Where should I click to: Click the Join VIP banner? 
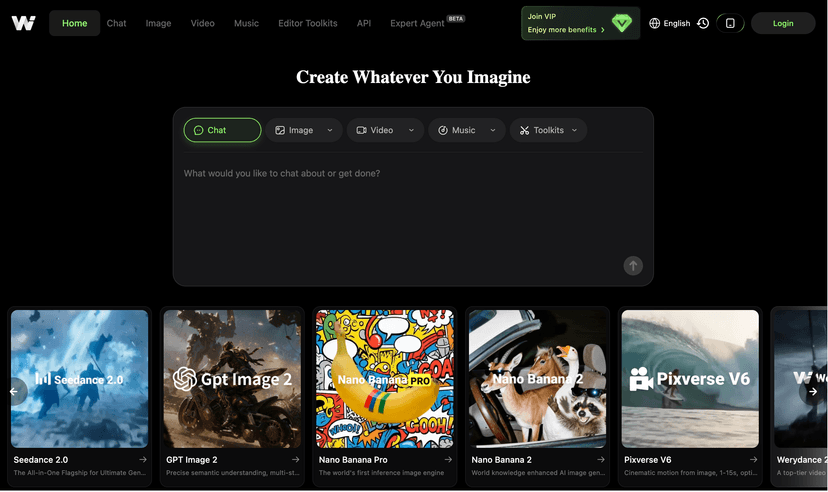coord(580,23)
